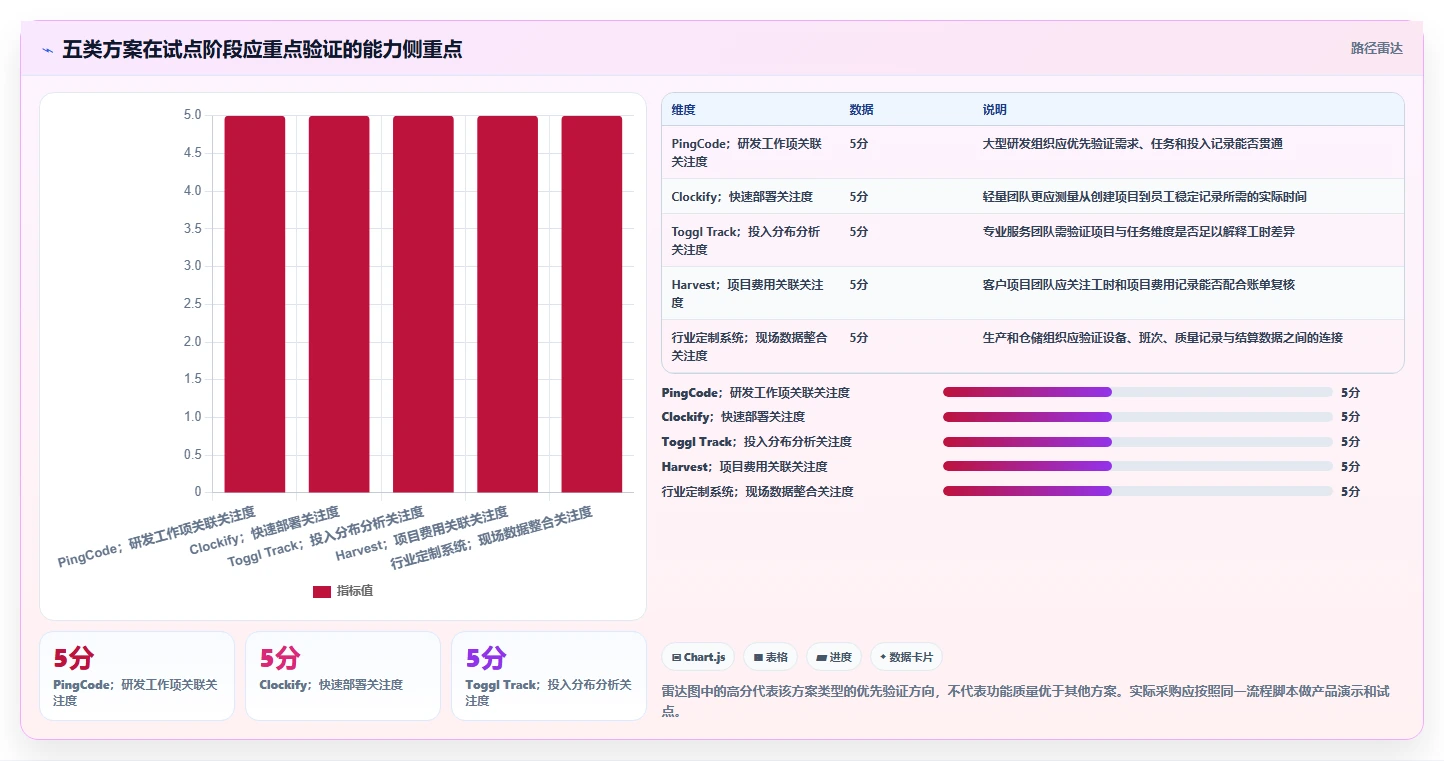Screen dimensions: 1444x761
Task: Select table row Toggl Track；投入分布分析关注度
Action: coord(1033,240)
